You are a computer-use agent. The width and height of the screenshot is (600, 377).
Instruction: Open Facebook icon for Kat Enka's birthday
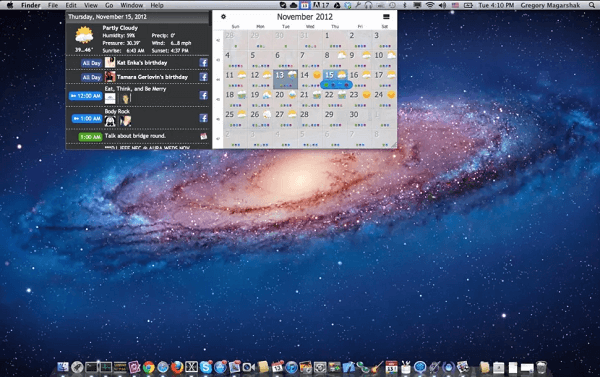coord(203,62)
